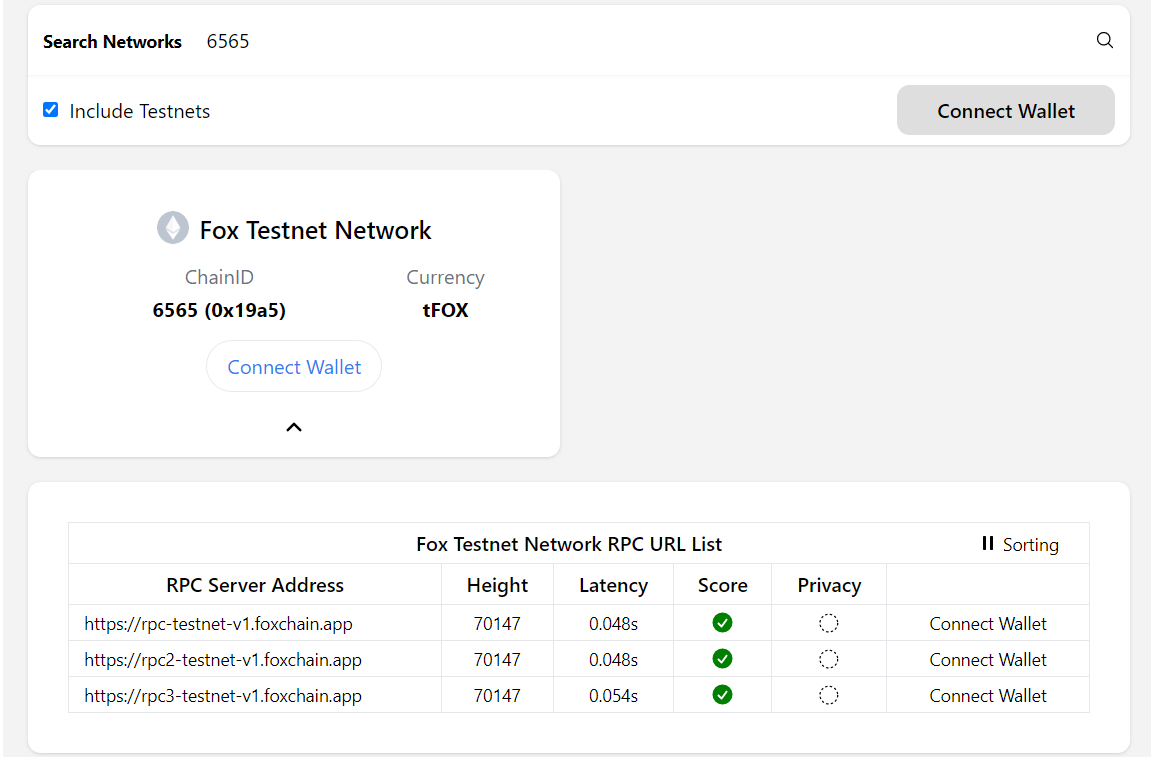
Task: Uncheck the Include Testnets checkbox
Action: pyautogui.click(x=51, y=110)
